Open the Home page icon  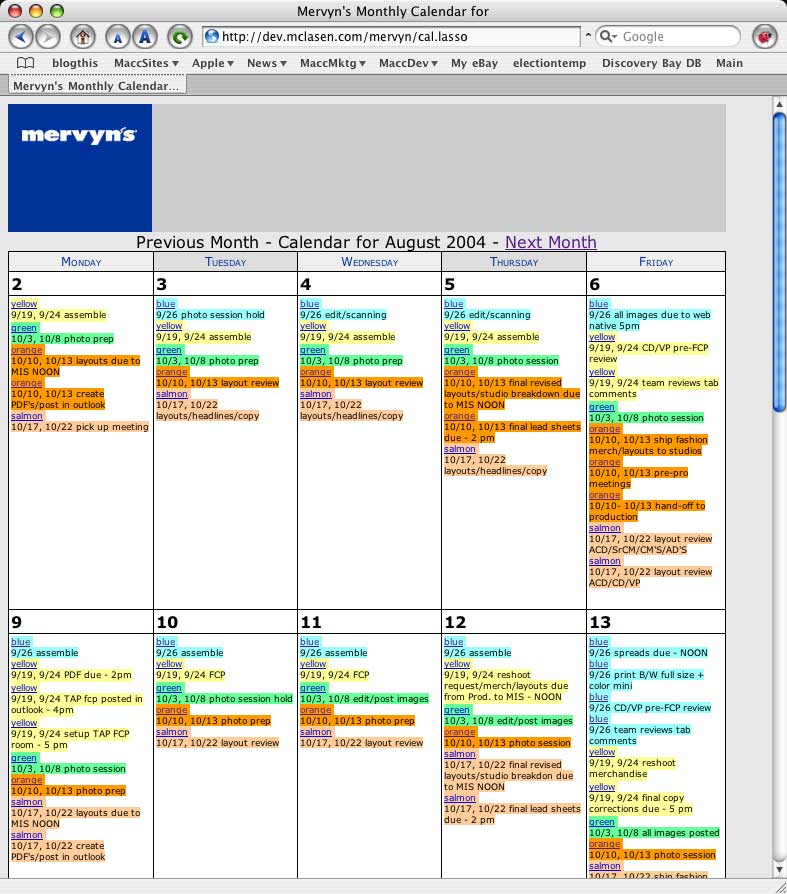coord(83,37)
